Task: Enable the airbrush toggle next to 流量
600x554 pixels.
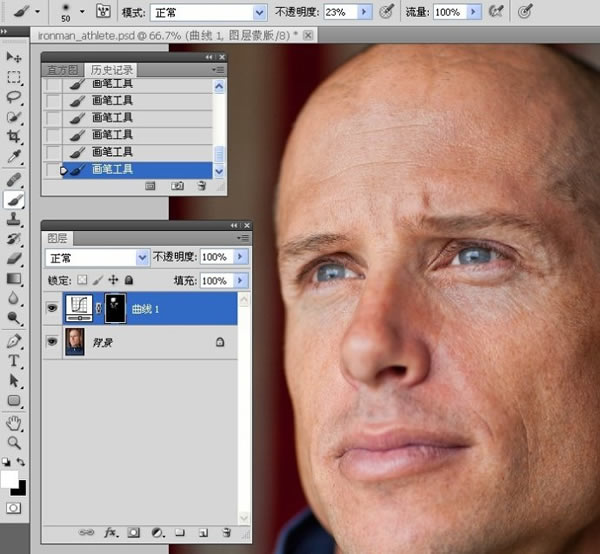Action: [495, 12]
